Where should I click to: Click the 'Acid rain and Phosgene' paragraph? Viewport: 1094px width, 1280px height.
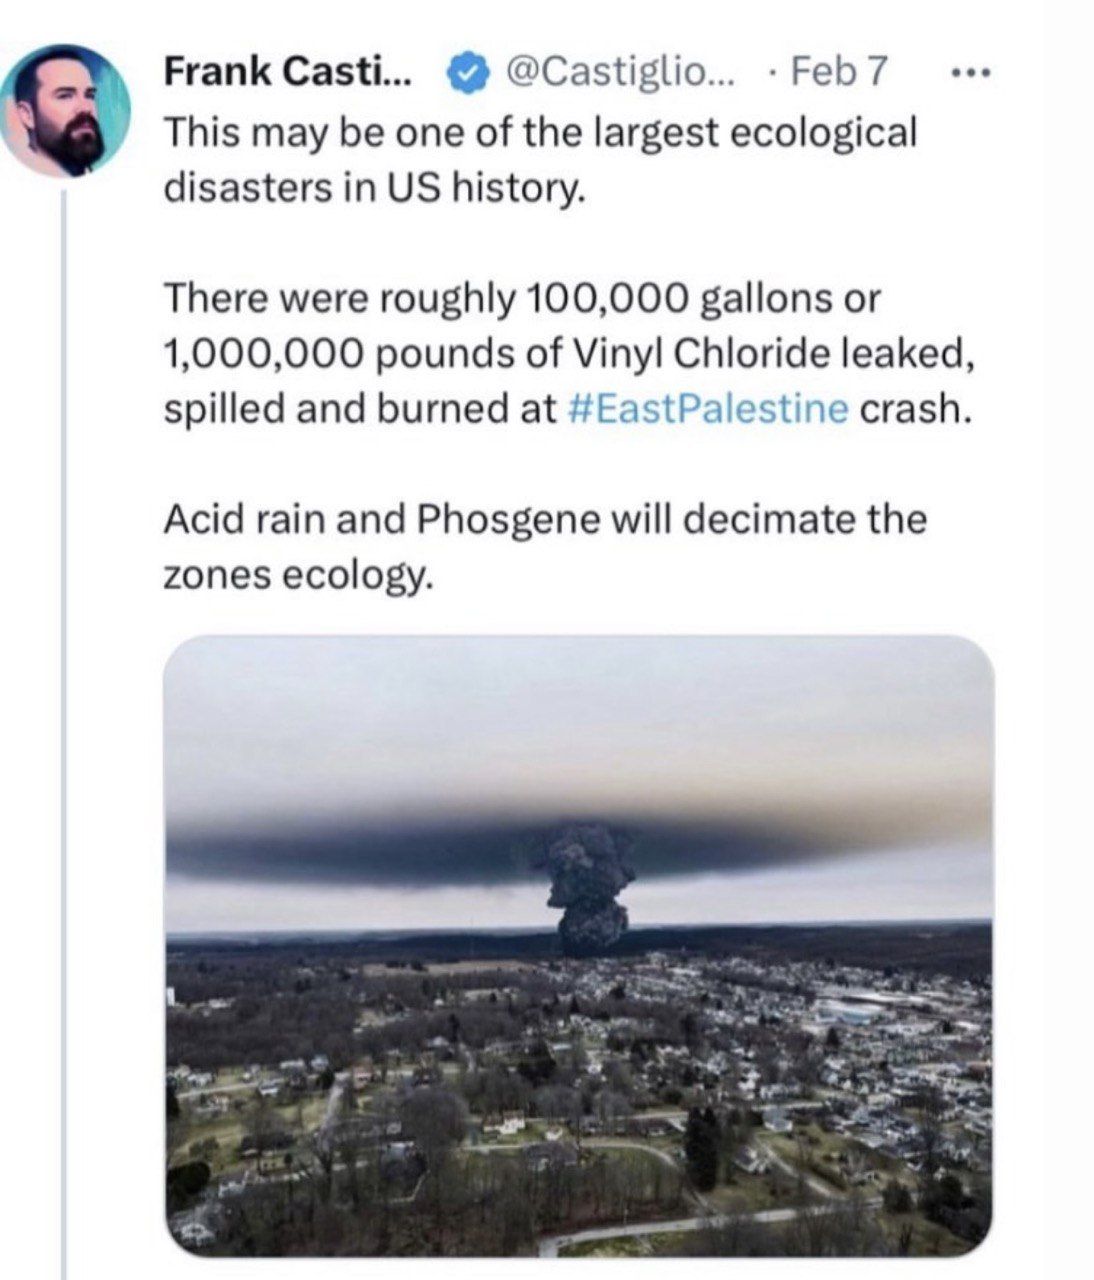pos(545,520)
